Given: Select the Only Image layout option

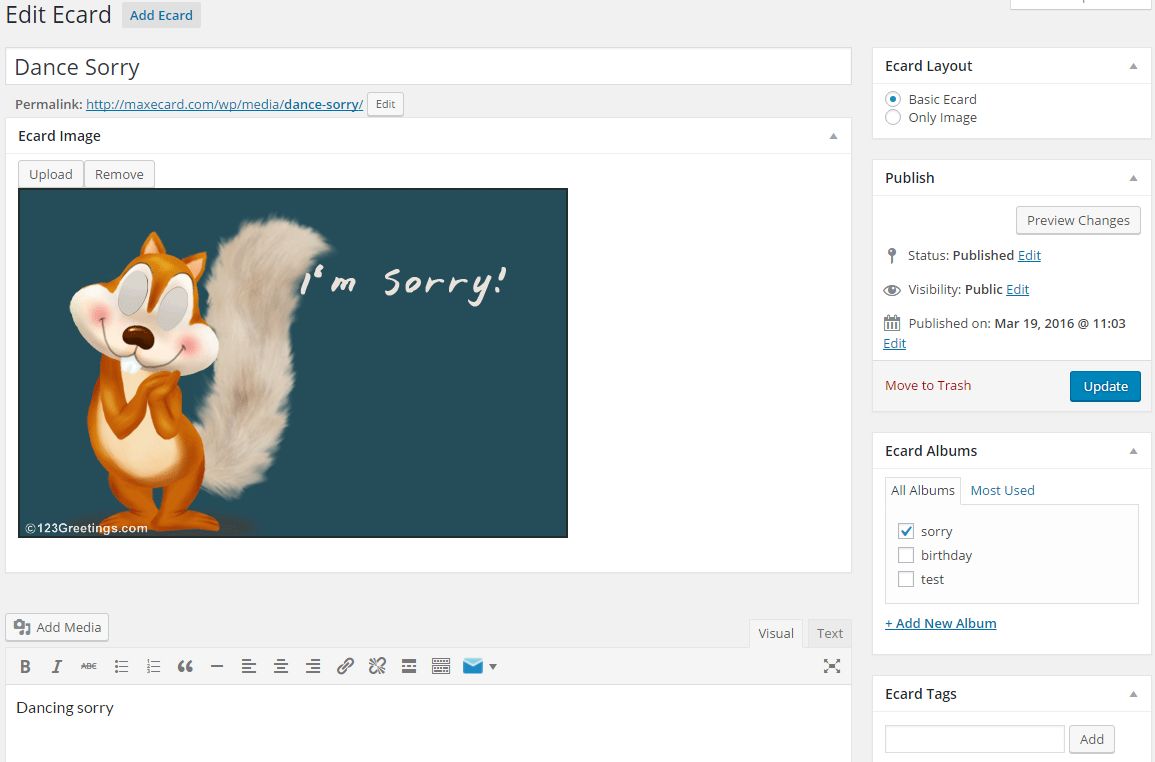Looking at the screenshot, I should 893,118.
